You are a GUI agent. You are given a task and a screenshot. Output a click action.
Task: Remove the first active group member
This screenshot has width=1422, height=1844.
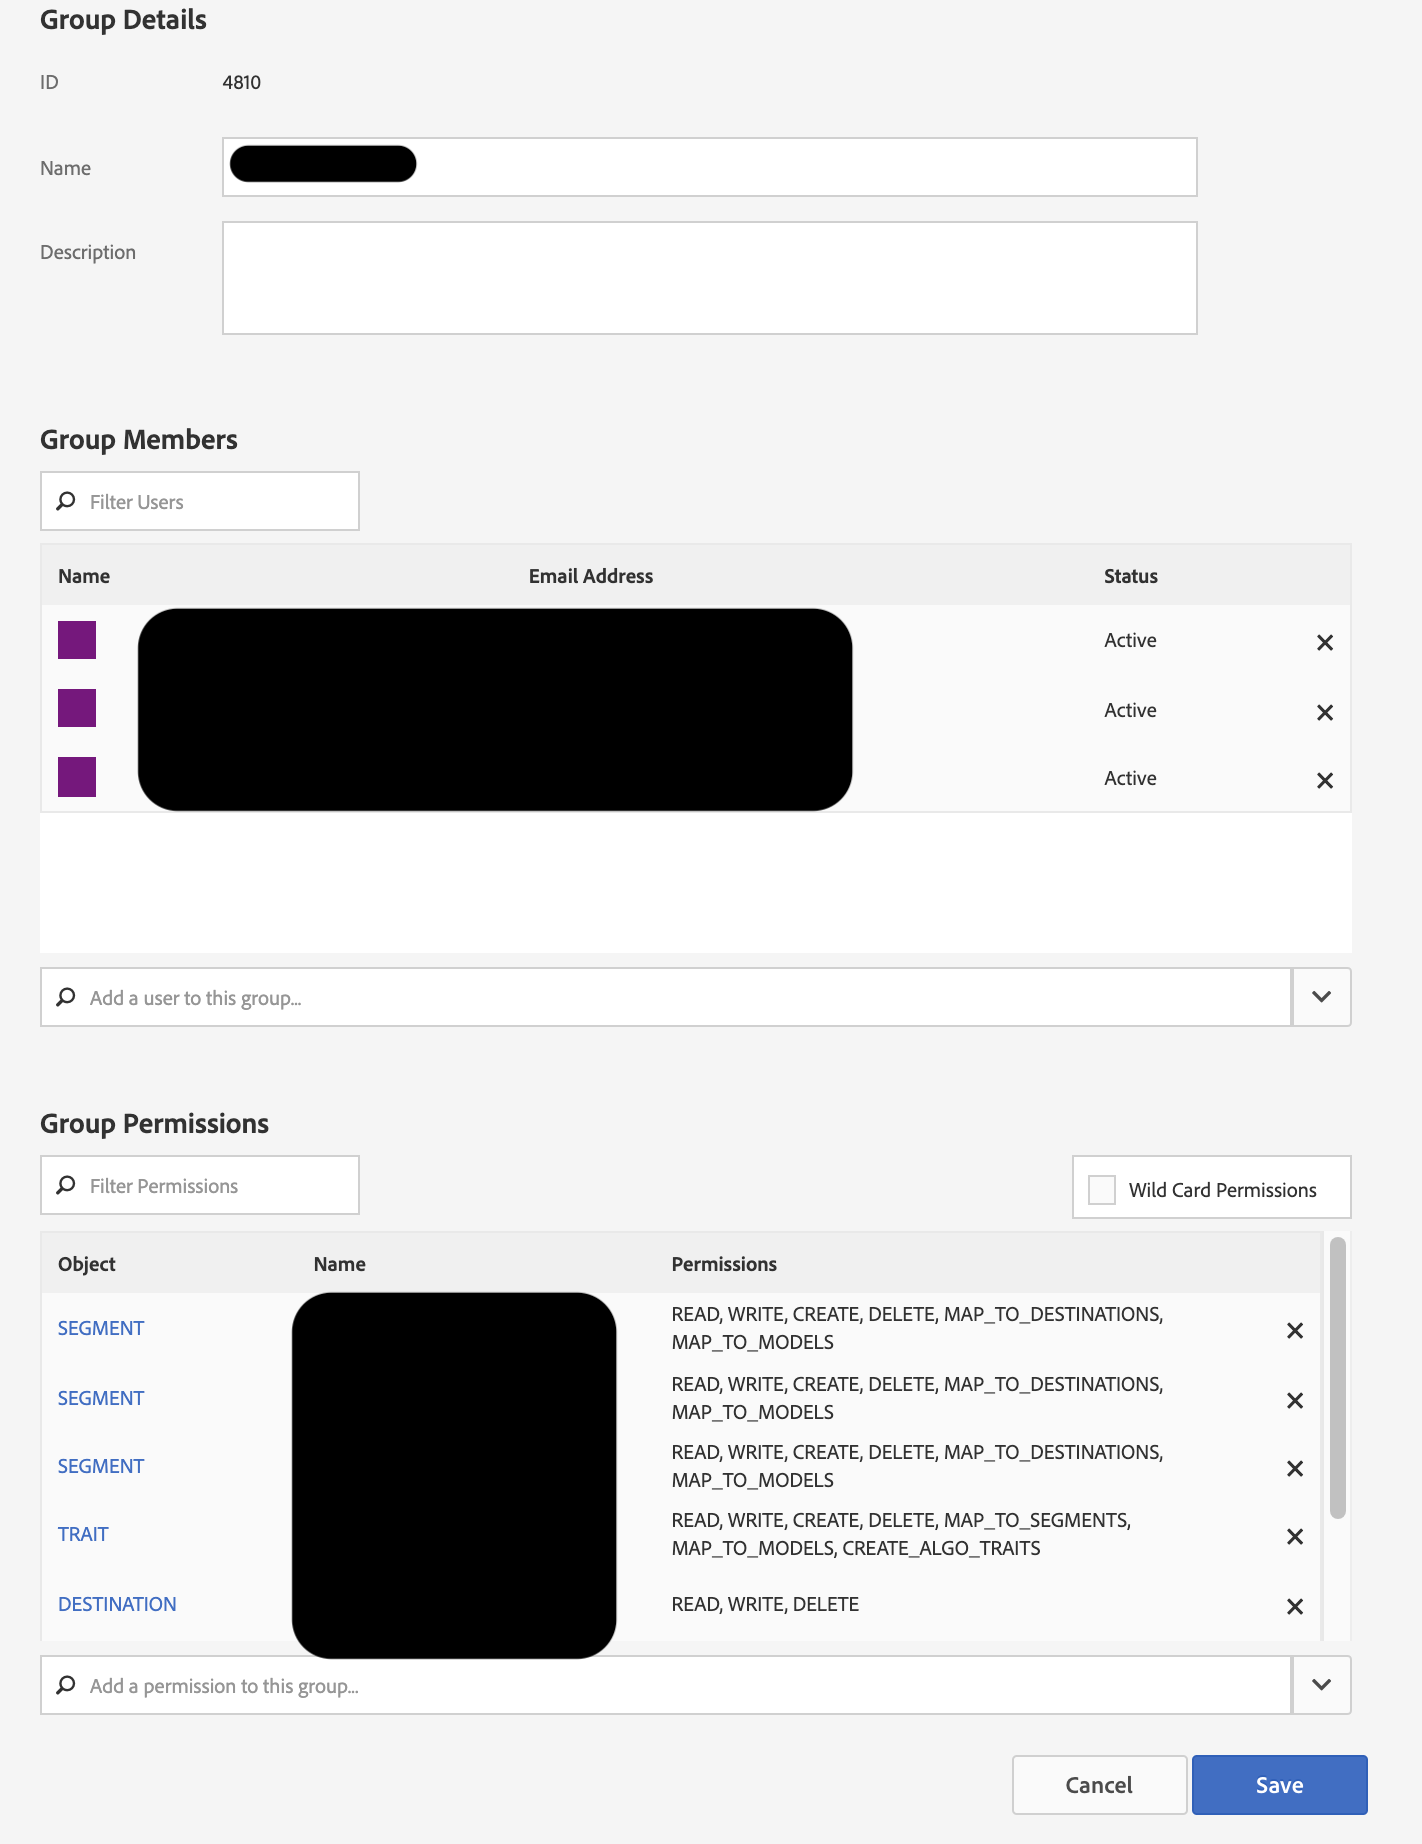(1325, 642)
